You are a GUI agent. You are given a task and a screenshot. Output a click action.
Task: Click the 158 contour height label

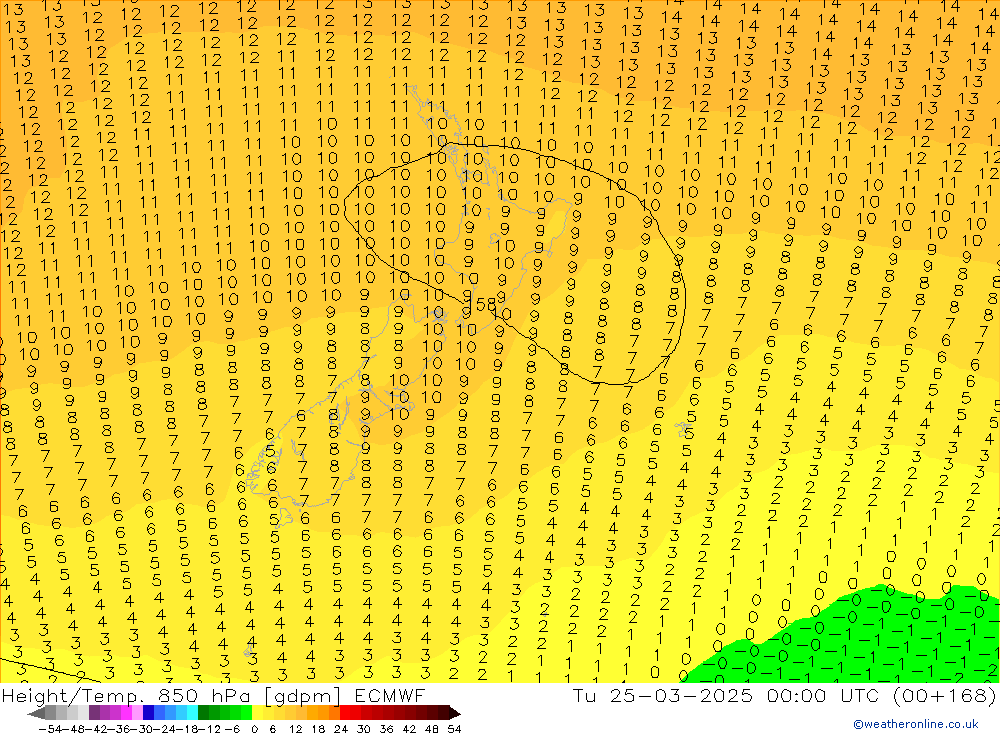(483, 305)
